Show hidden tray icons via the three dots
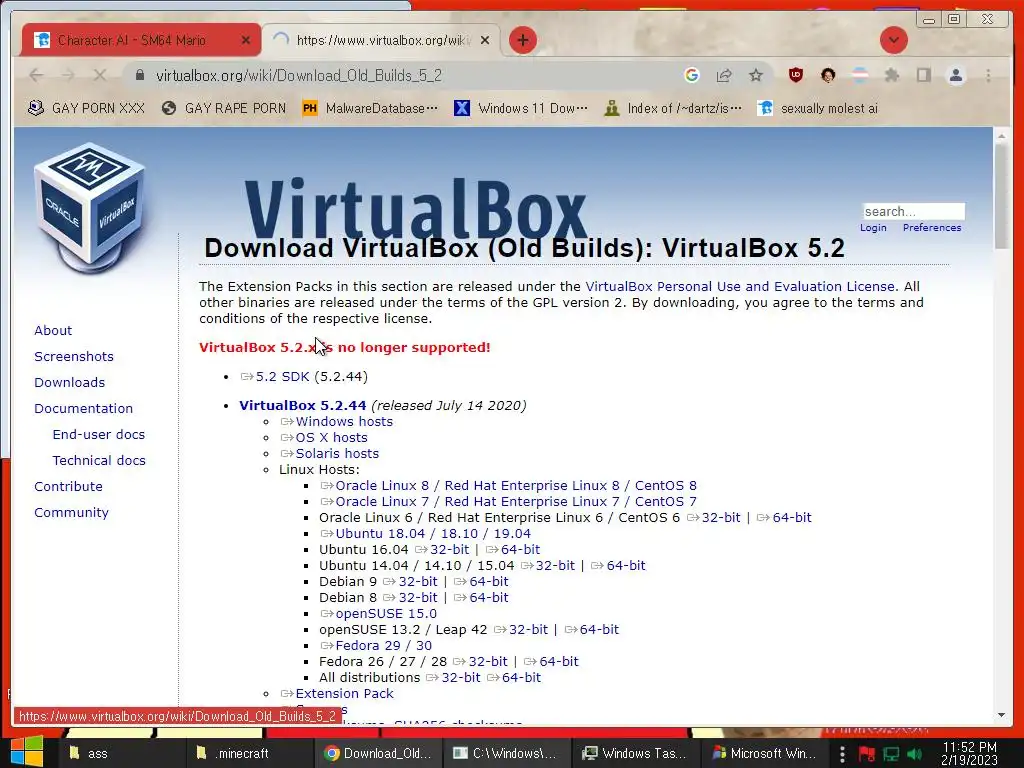 click(x=842, y=754)
